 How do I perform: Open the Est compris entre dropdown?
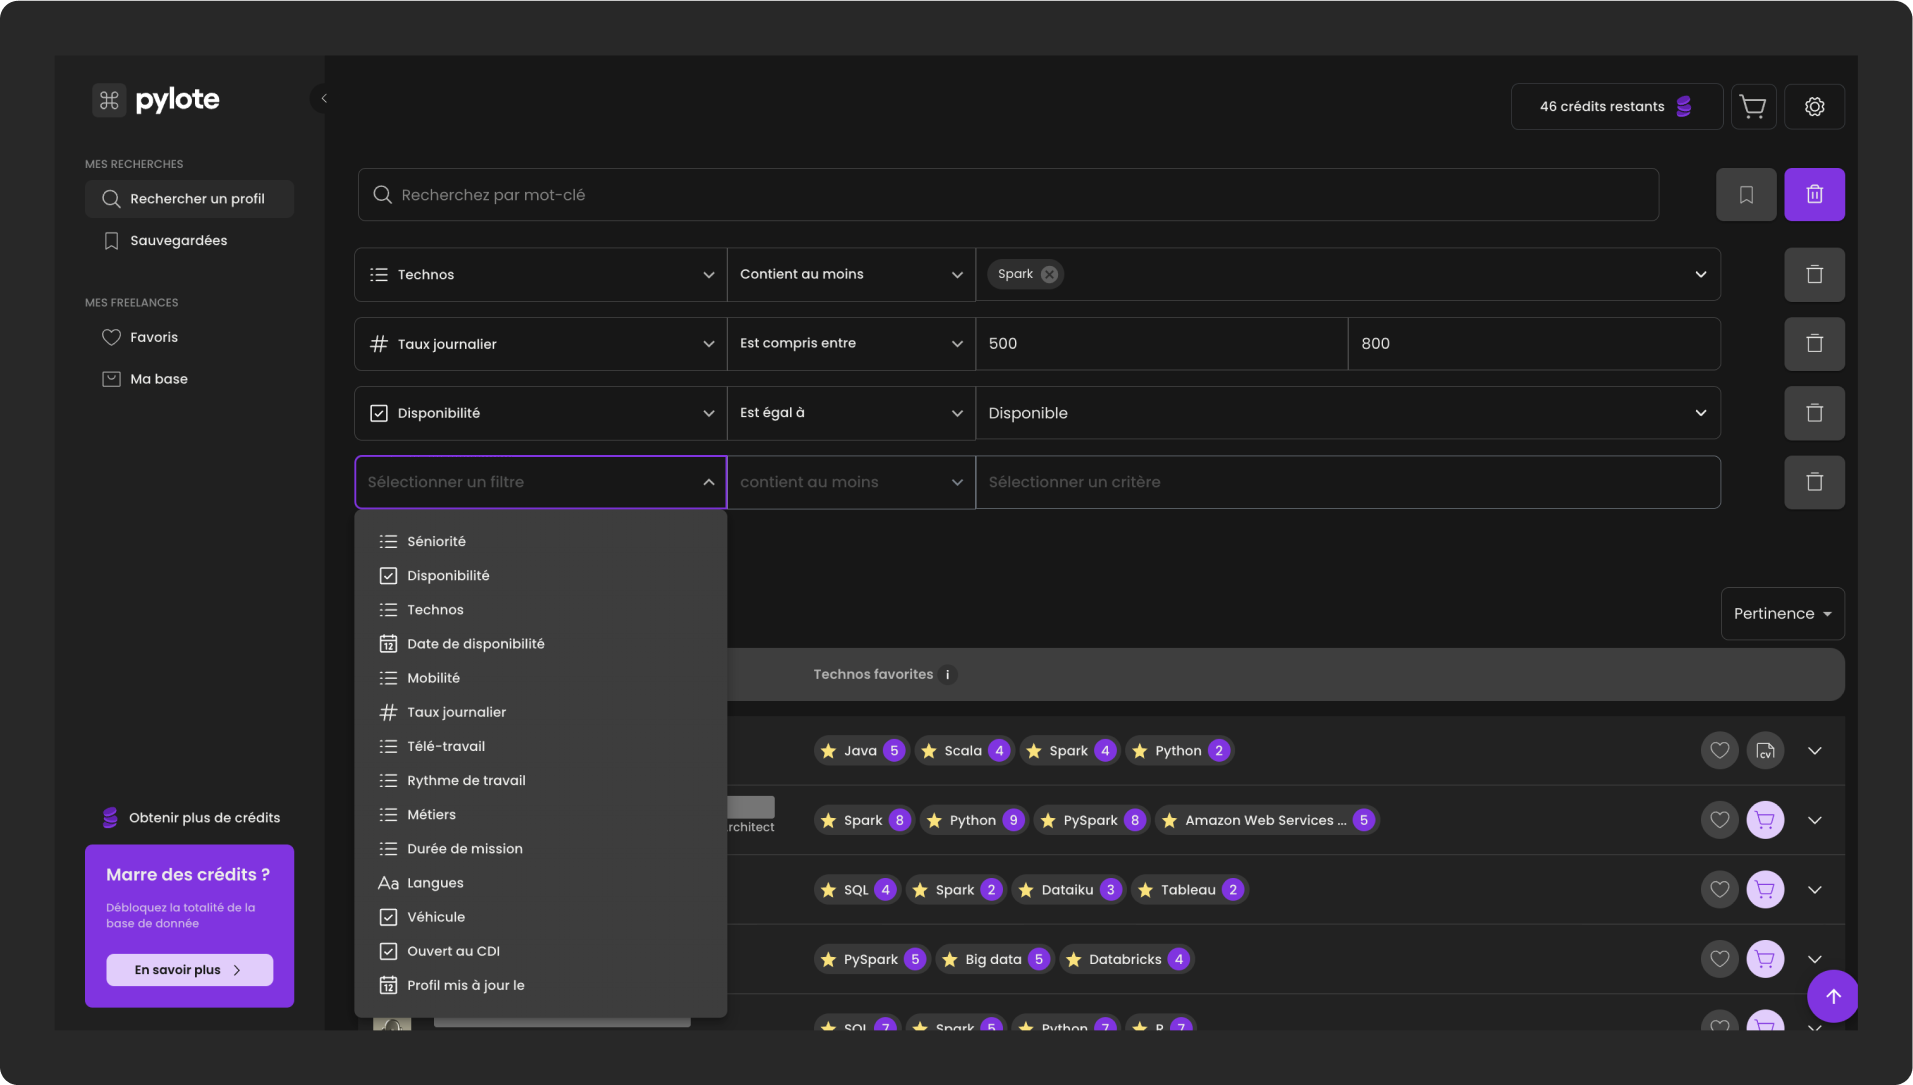click(851, 344)
